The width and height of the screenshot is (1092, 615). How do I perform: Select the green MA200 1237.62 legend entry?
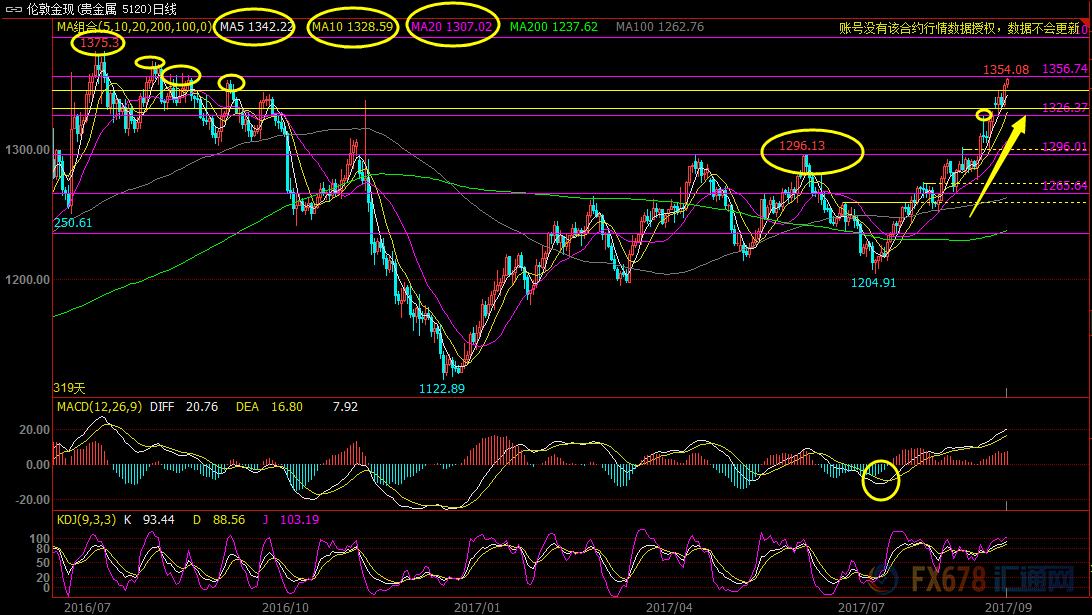[553, 27]
